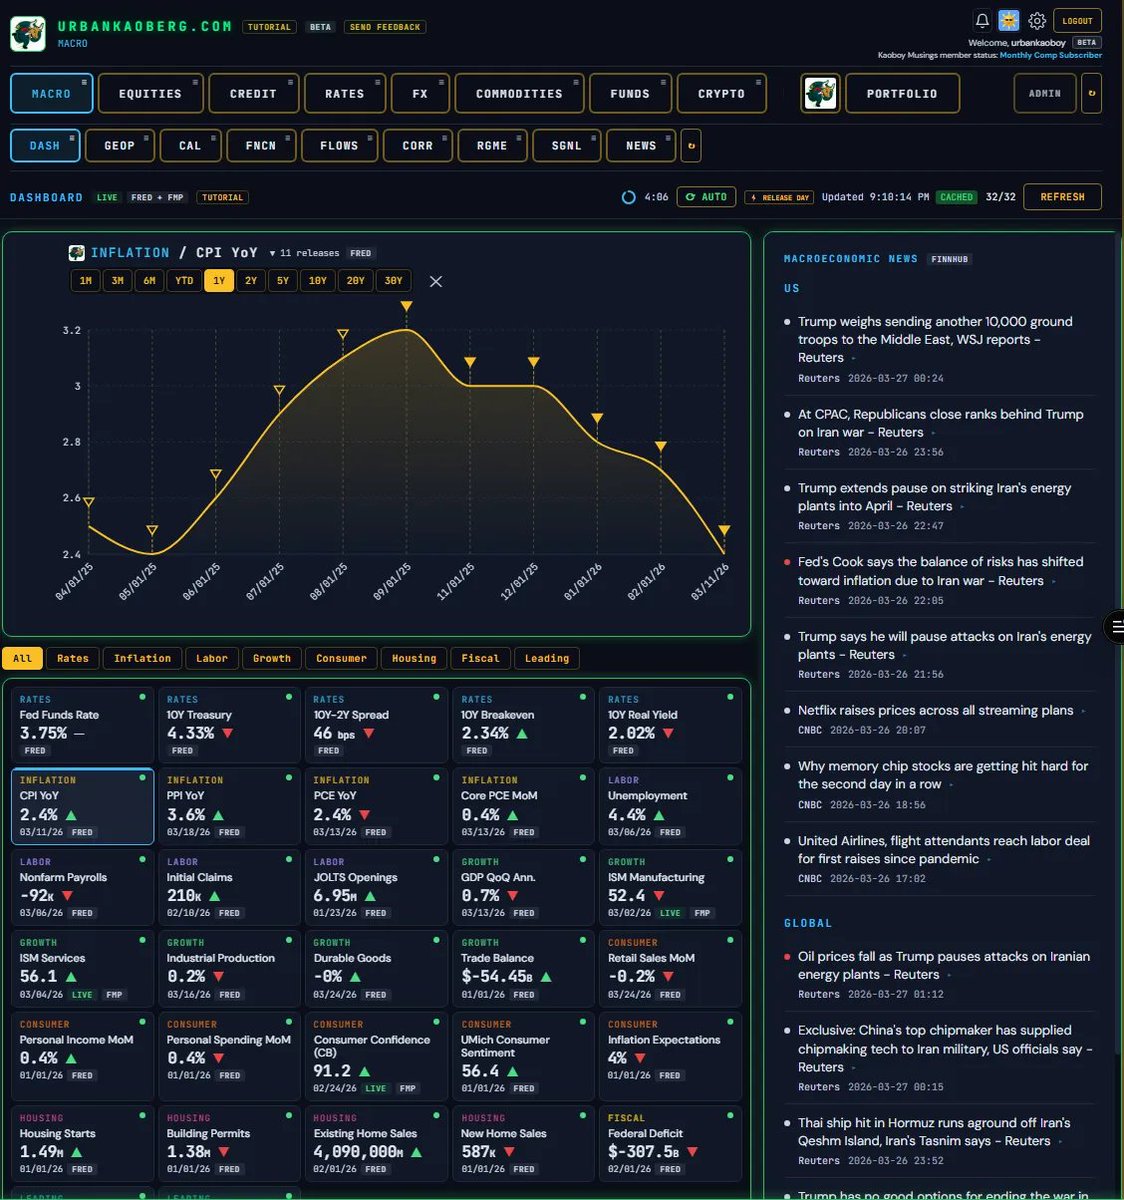Click the ADMIN button
This screenshot has width=1124, height=1200.
[x=1045, y=93]
